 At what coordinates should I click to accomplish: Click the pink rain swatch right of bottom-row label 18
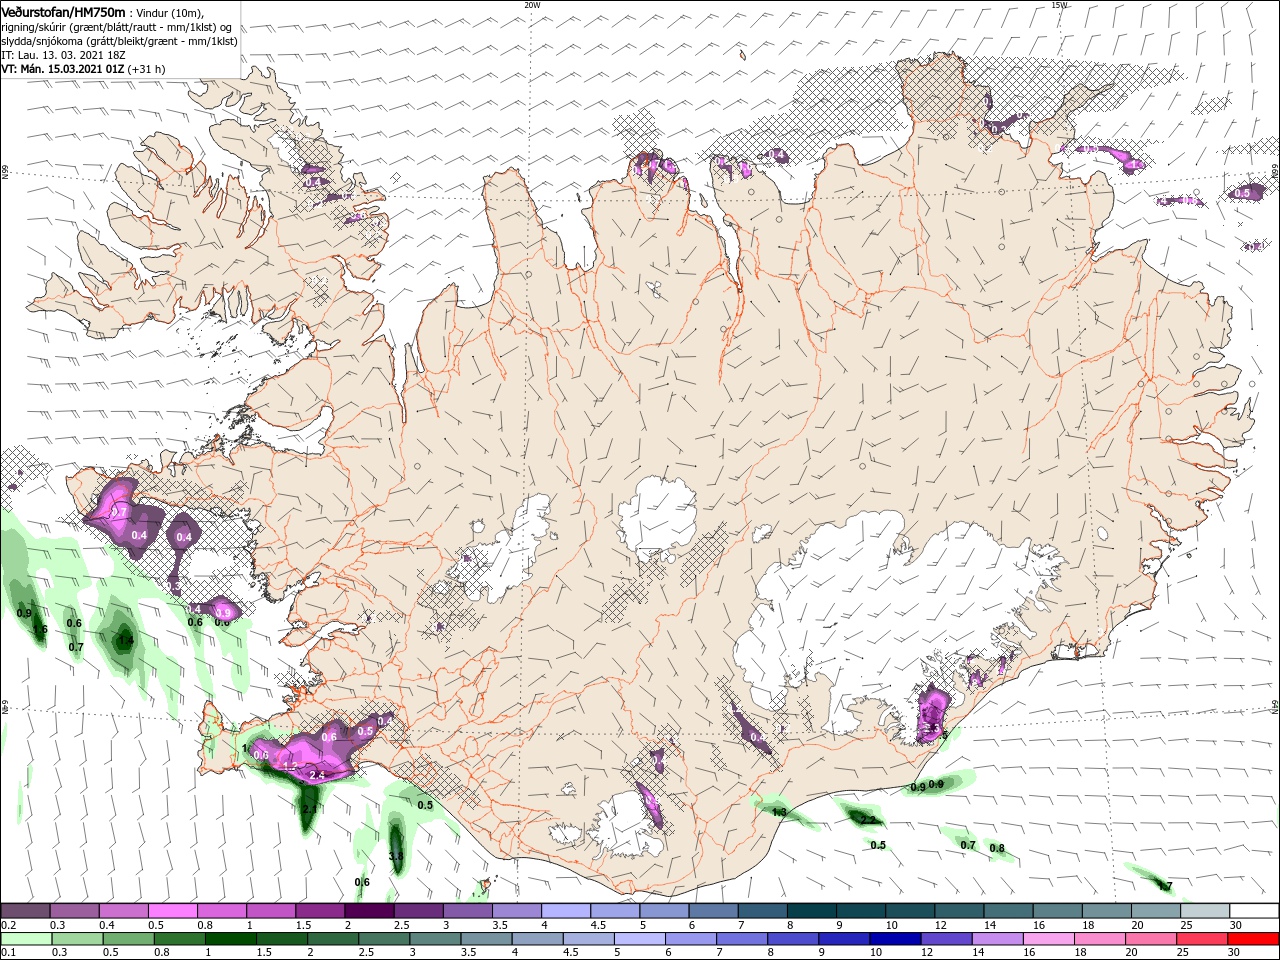(1100, 939)
